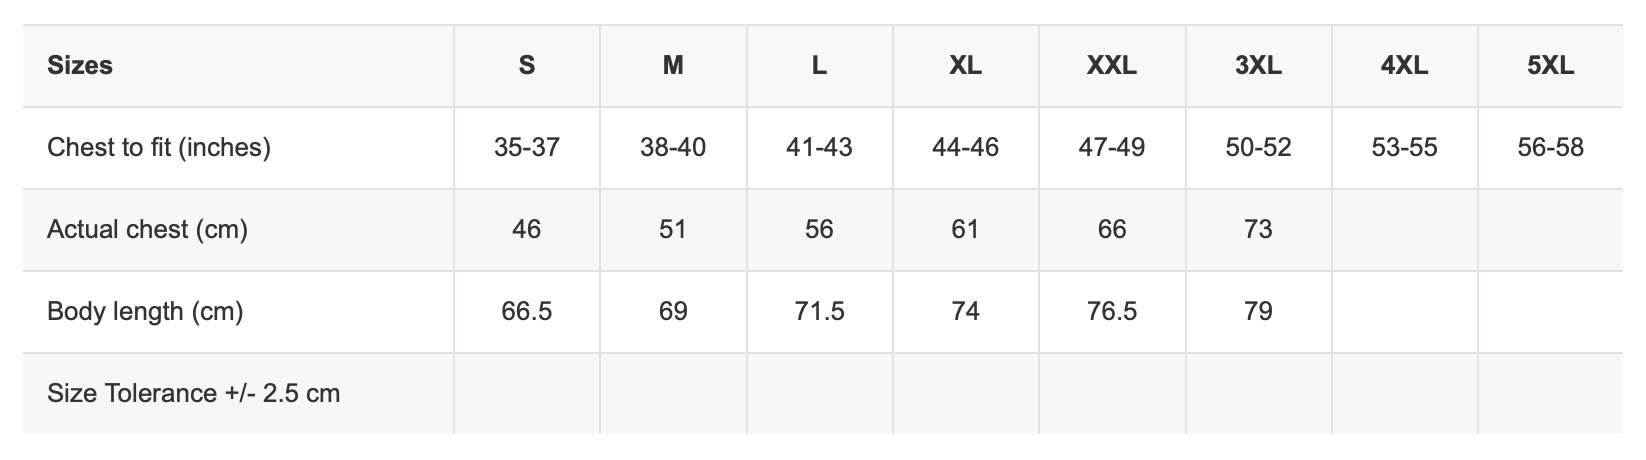Viewport: 1646px width, 460px height.
Task: Click the Body length (cm) row label
Action: click(145, 312)
